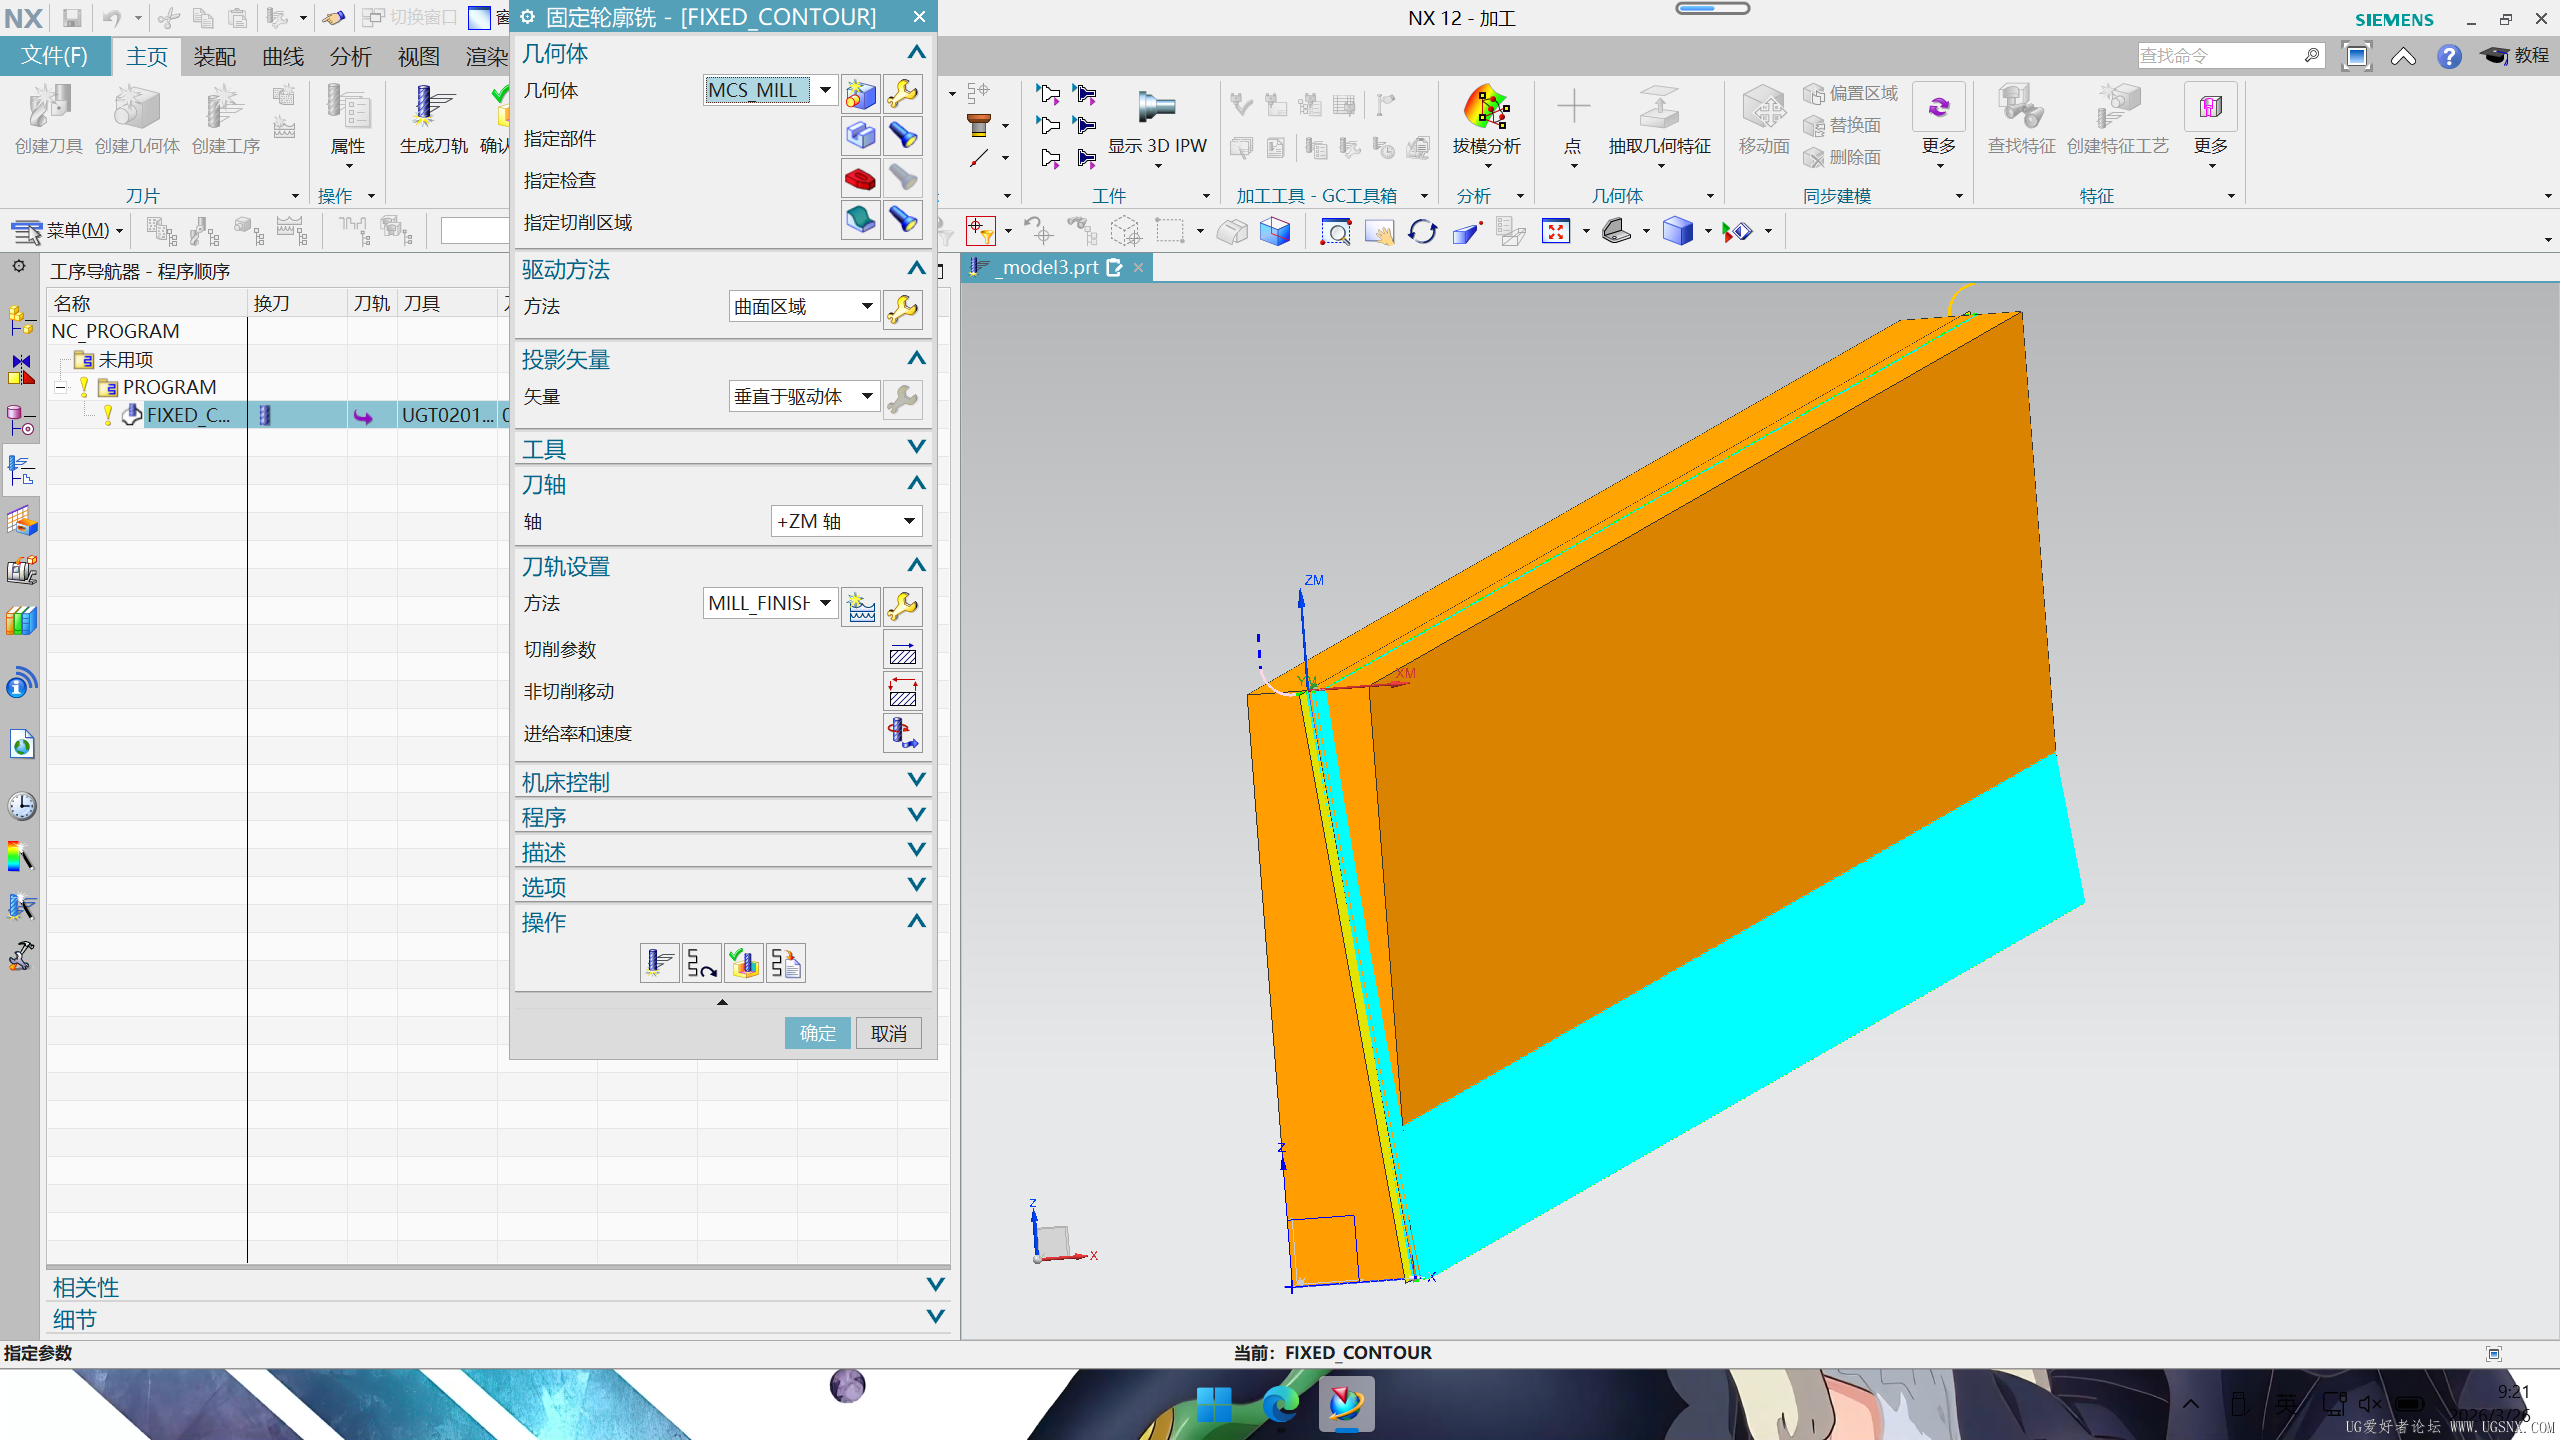Screen dimensions: 2560x1440
Task: Click the edit geometry wrench beside MCS_MILL
Action: tap(902, 94)
